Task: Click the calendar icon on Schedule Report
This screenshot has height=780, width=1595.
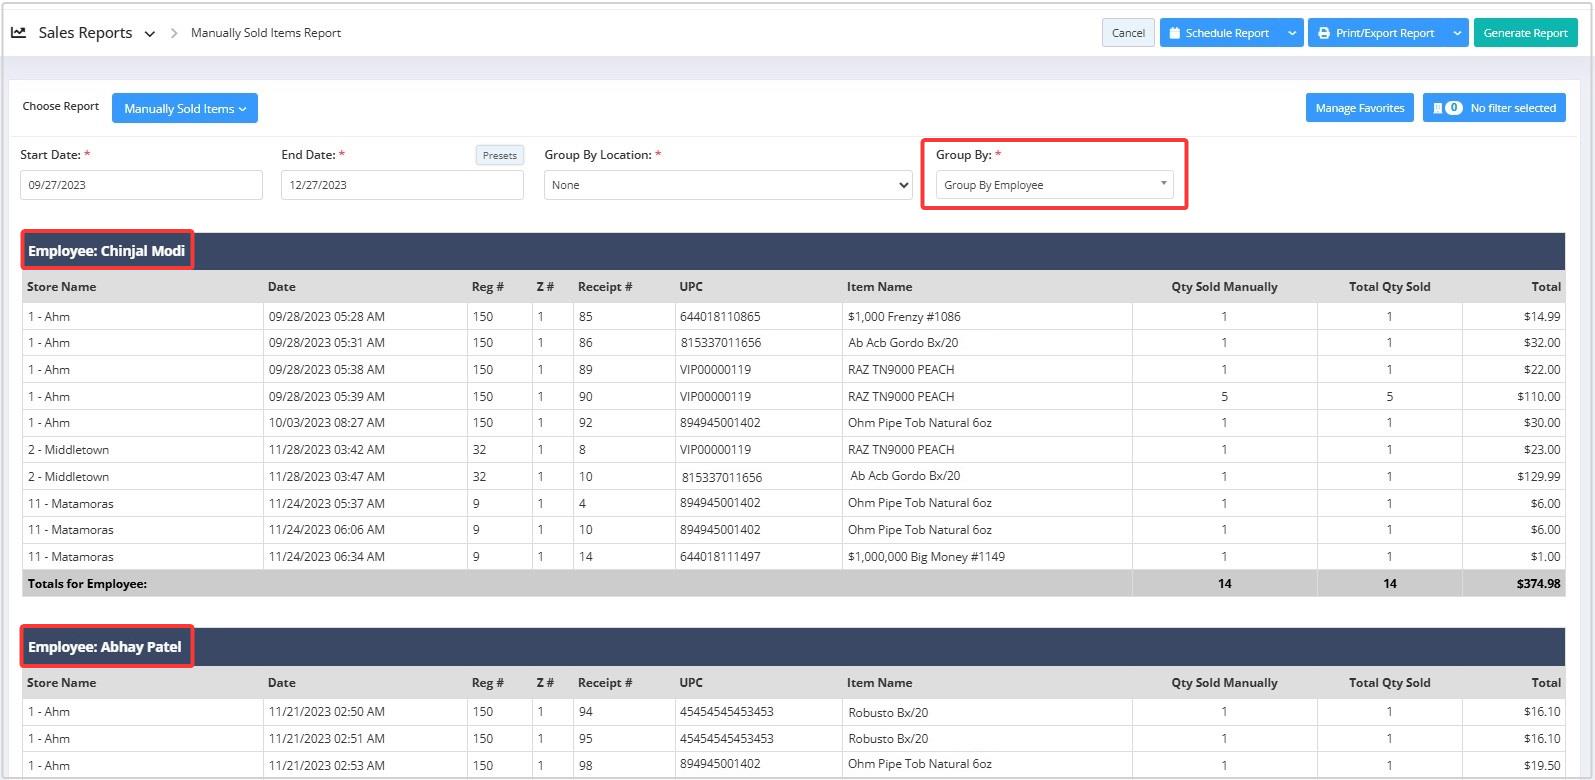Action: 1174,33
